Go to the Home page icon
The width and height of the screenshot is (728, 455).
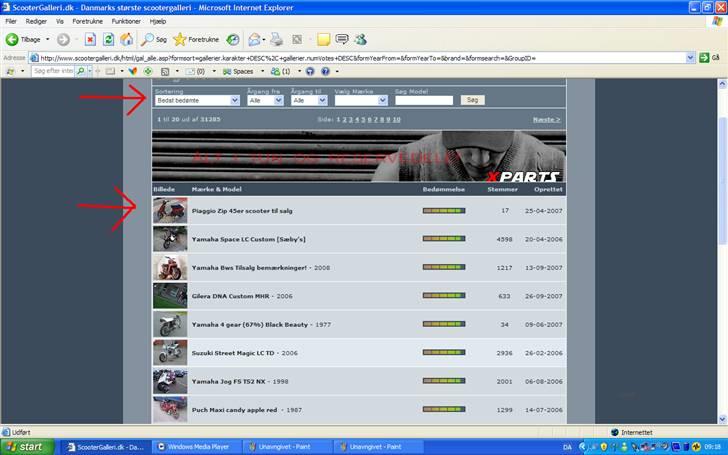(x=127, y=39)
